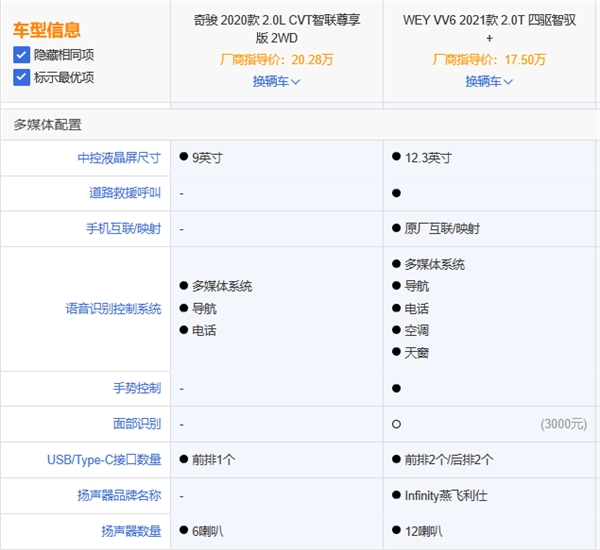Screen dimensions: 600x550
Task: Expand 换辆车 dropdown under 奇骏
Action: coord(277,81)
